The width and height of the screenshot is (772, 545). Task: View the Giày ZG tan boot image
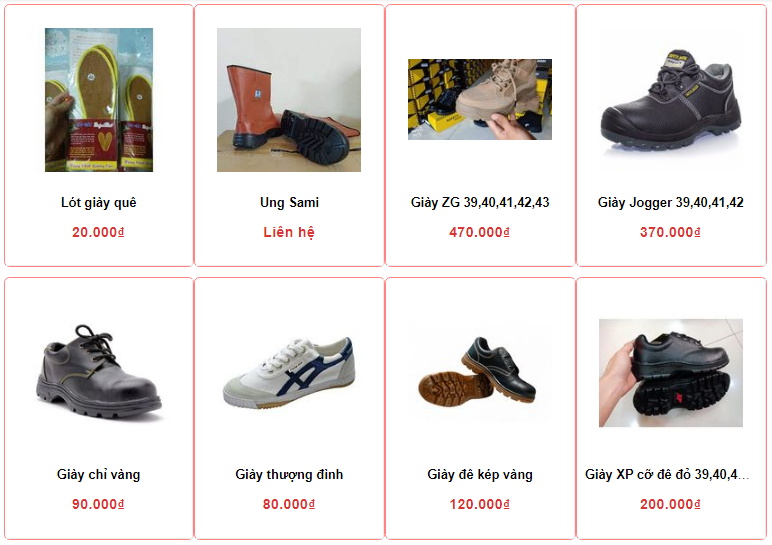480,99
